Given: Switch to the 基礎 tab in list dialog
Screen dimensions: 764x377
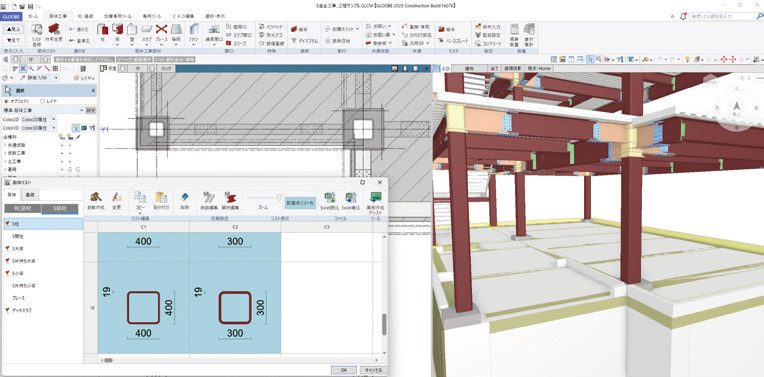Looking at the screenshot, I should coord(30,195).
